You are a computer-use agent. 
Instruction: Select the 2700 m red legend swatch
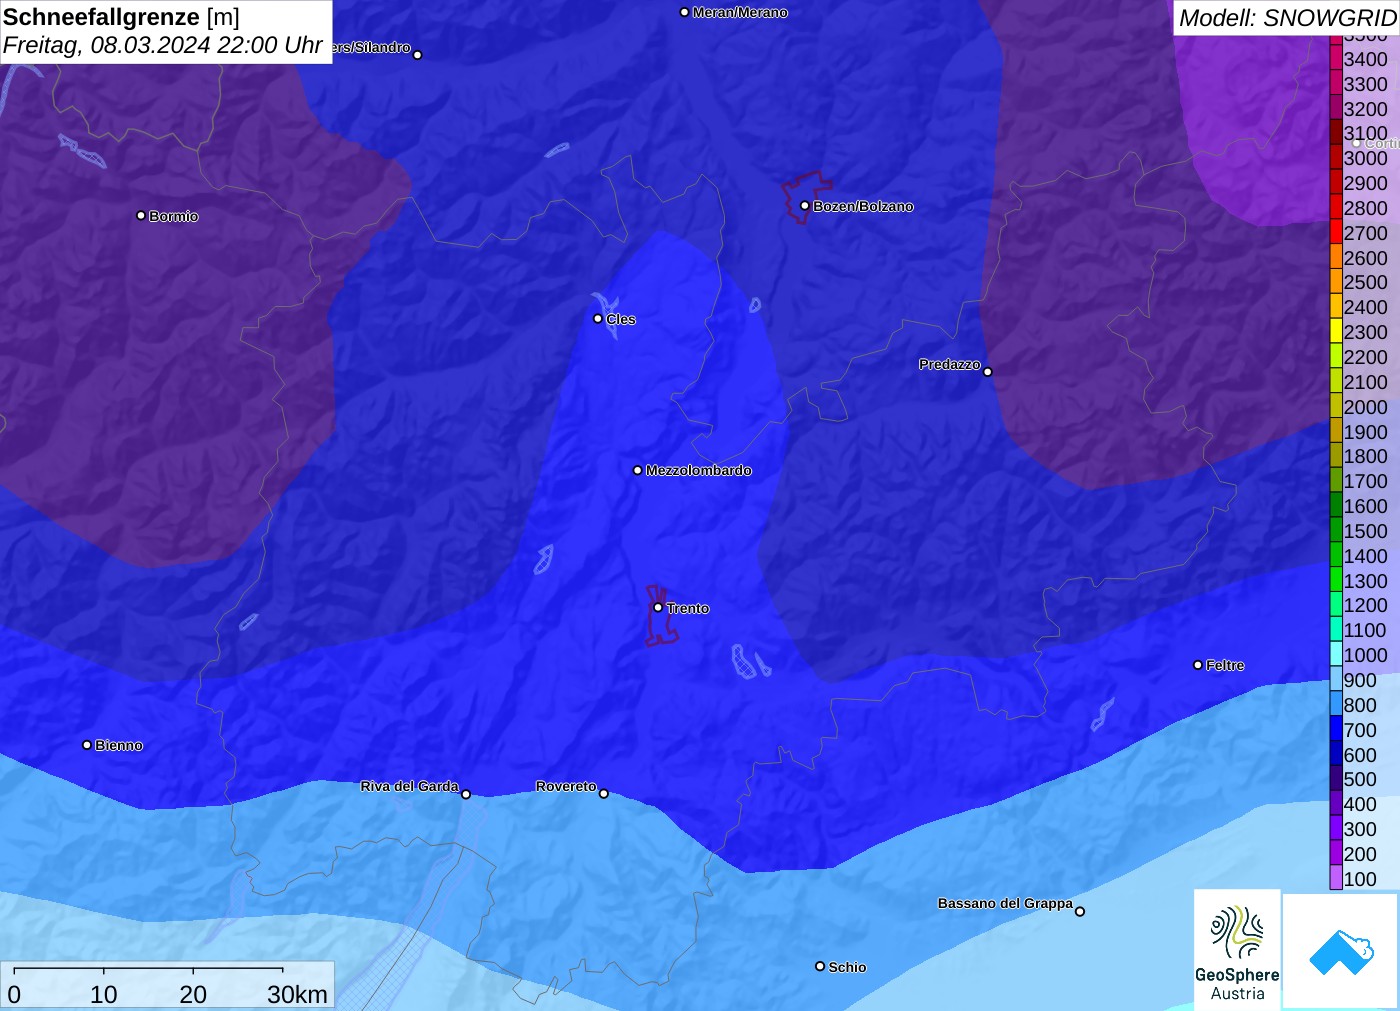click(x=1336, y=232)
